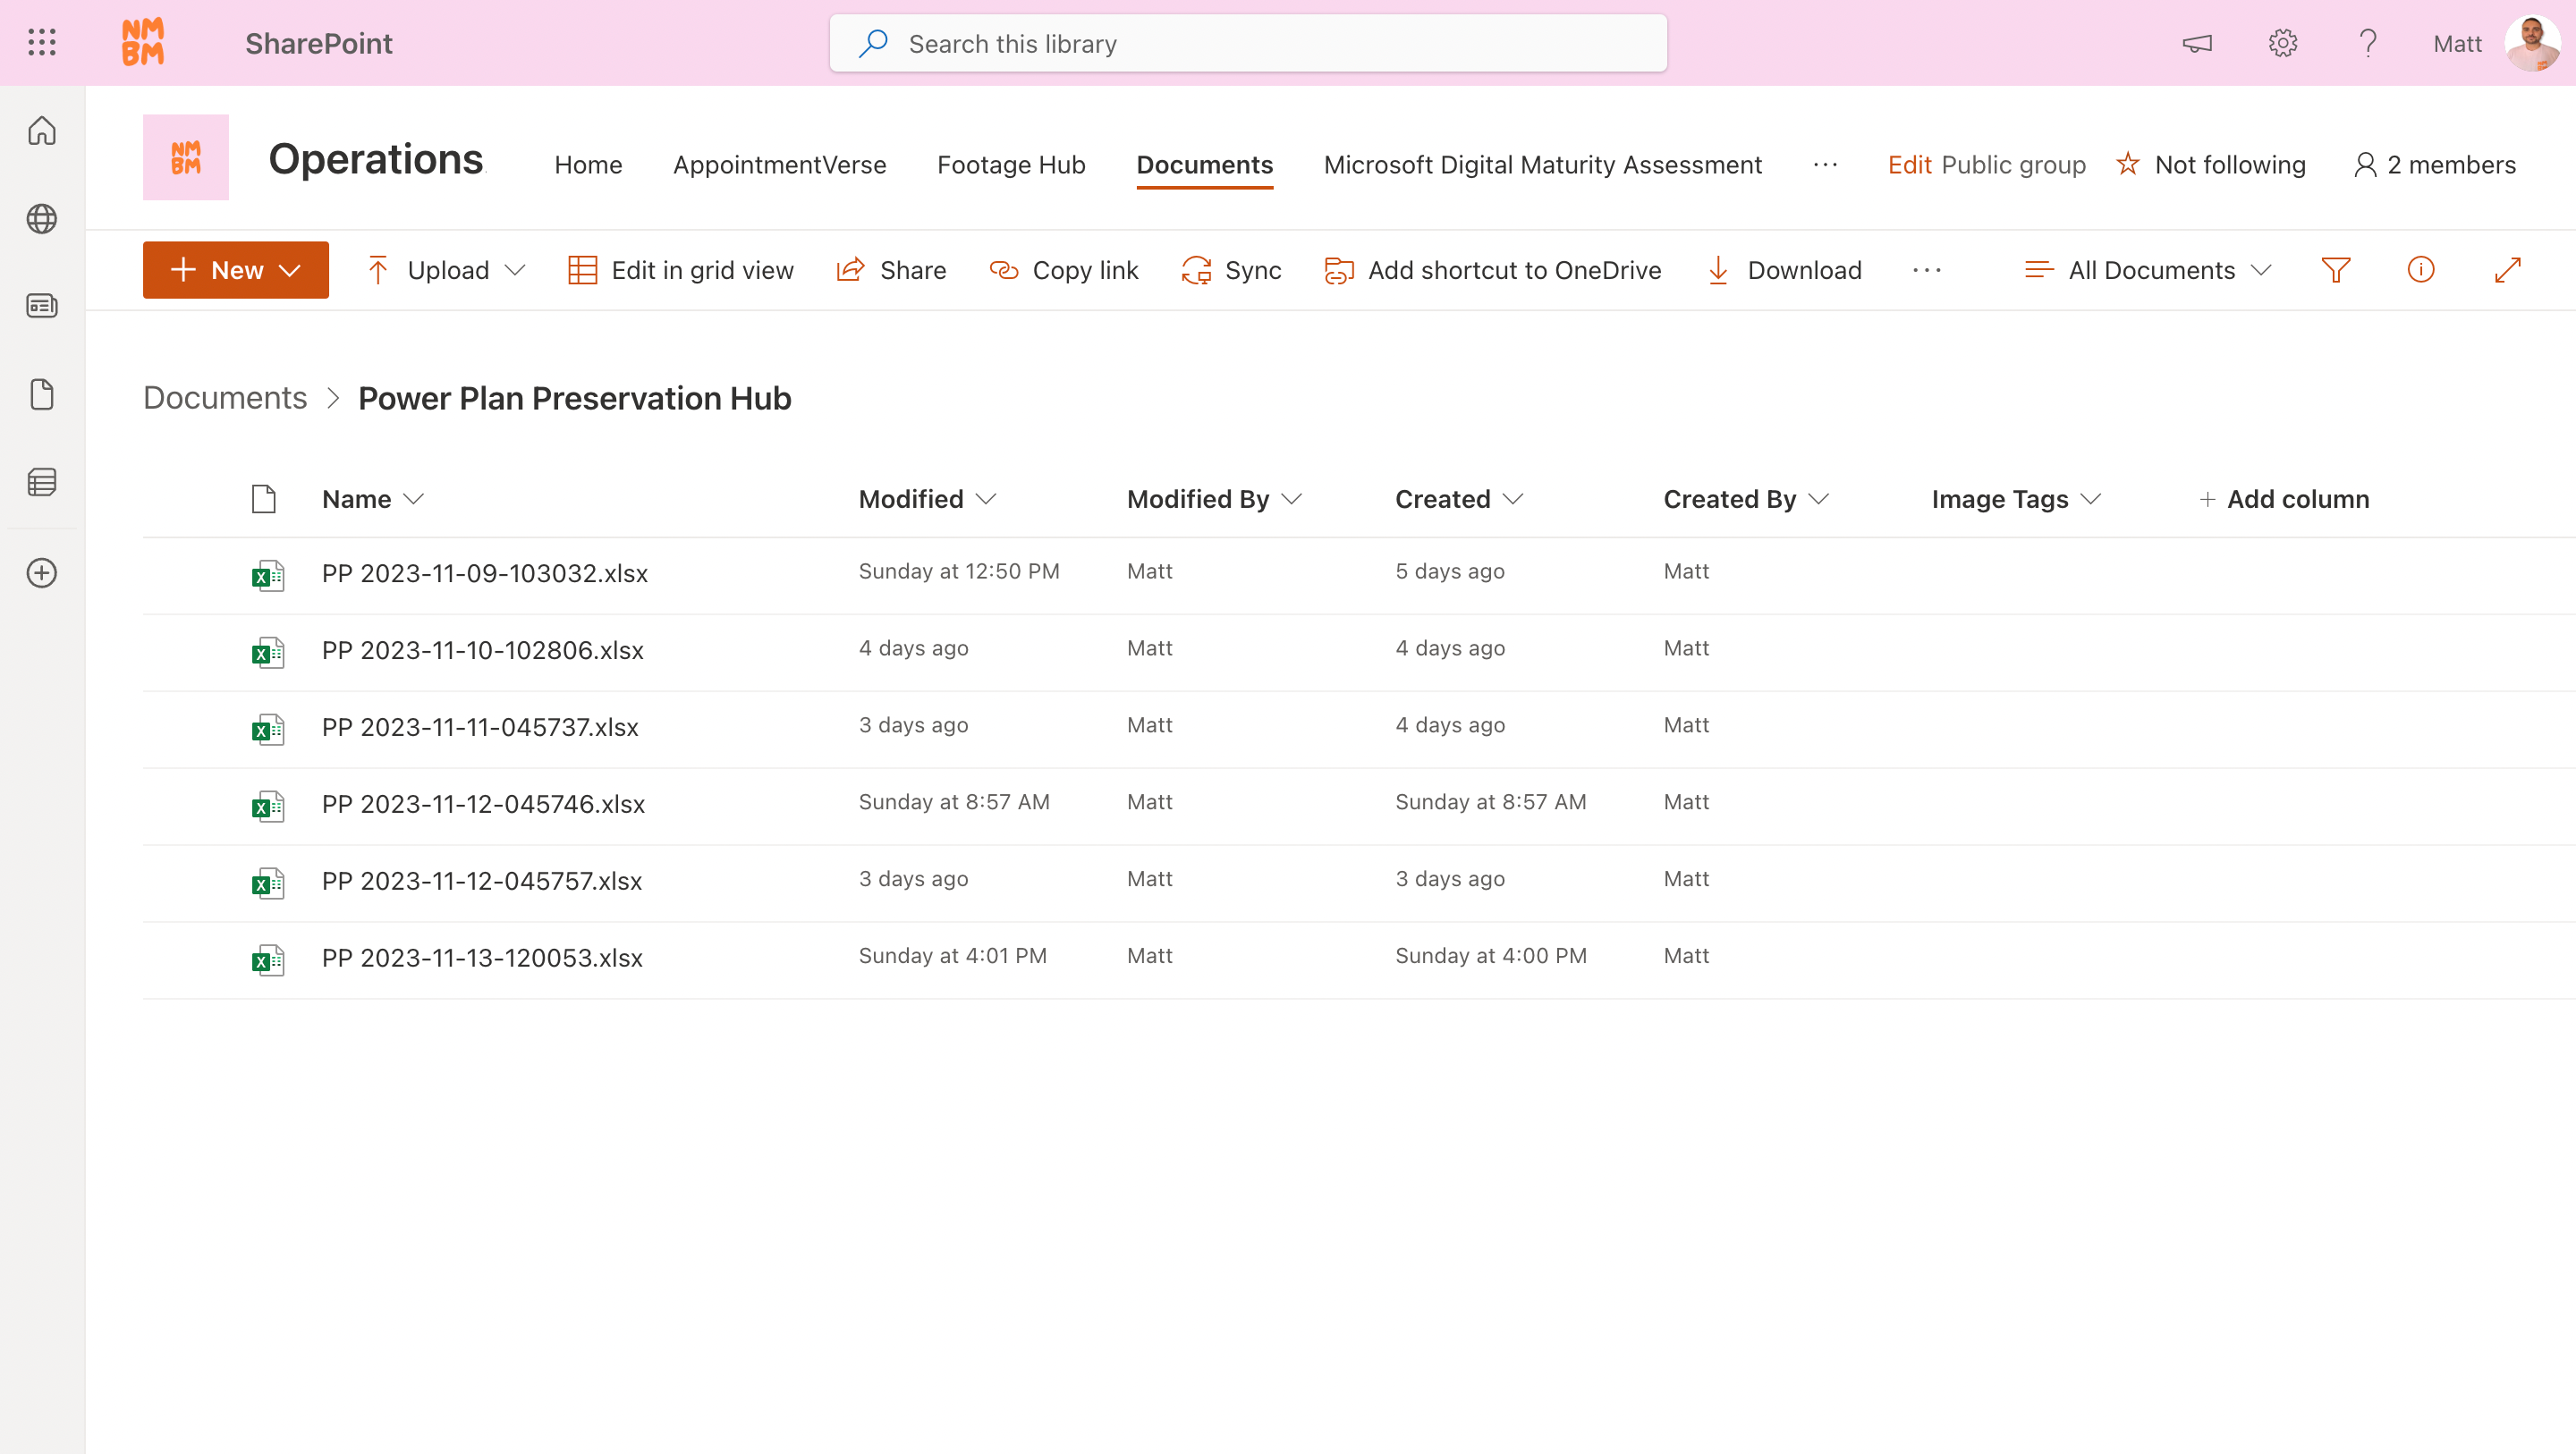Open the Settings gear icon
The width and height of the screenshot is (2576, 1454).
click(2283, 43)
